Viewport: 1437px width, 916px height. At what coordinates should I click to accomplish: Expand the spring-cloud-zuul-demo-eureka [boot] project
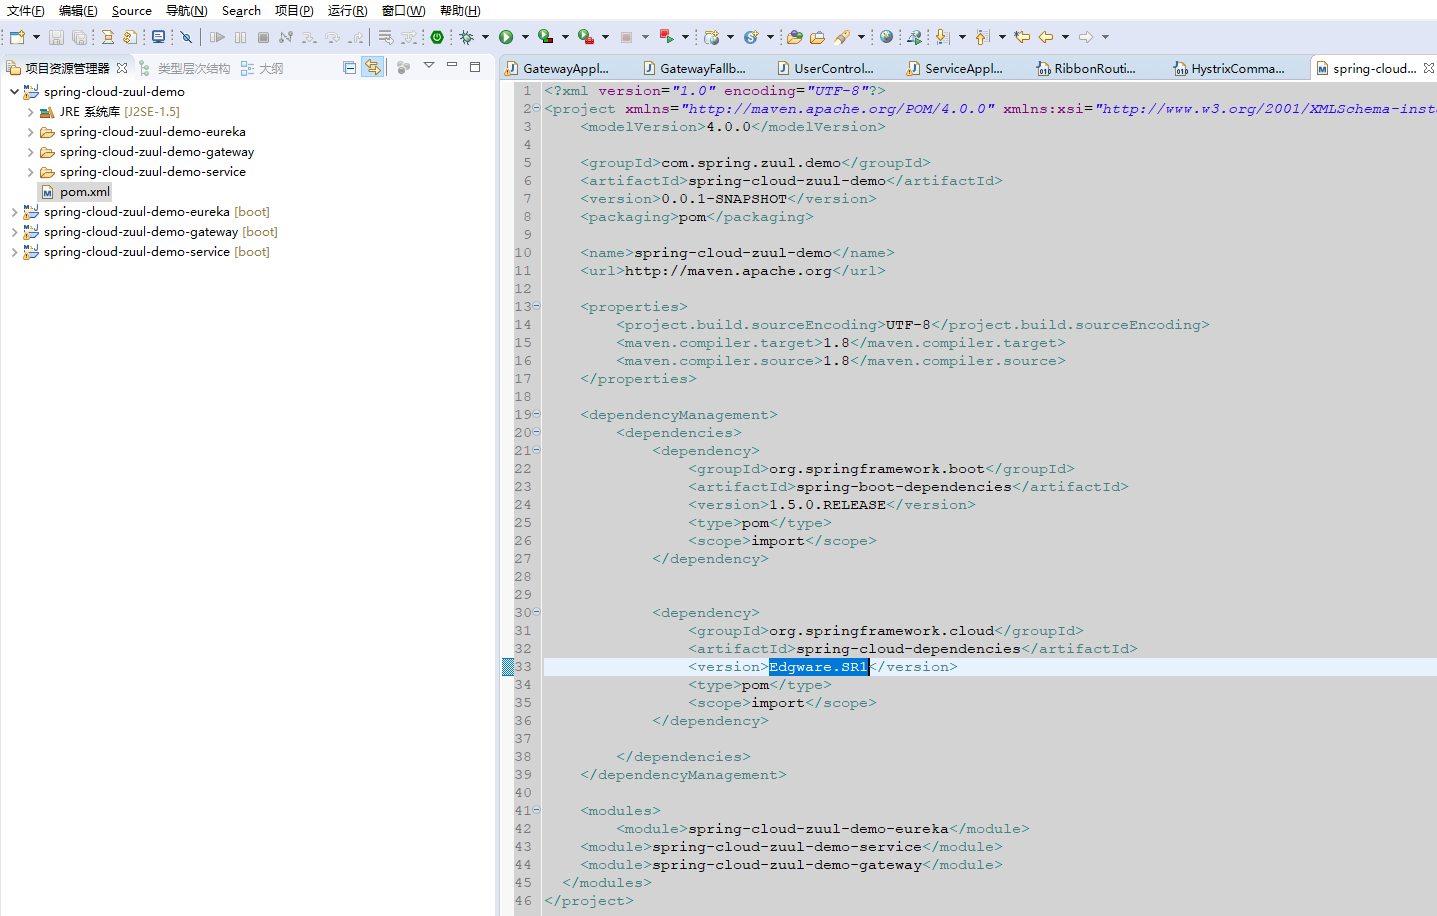tap(14, 212)
